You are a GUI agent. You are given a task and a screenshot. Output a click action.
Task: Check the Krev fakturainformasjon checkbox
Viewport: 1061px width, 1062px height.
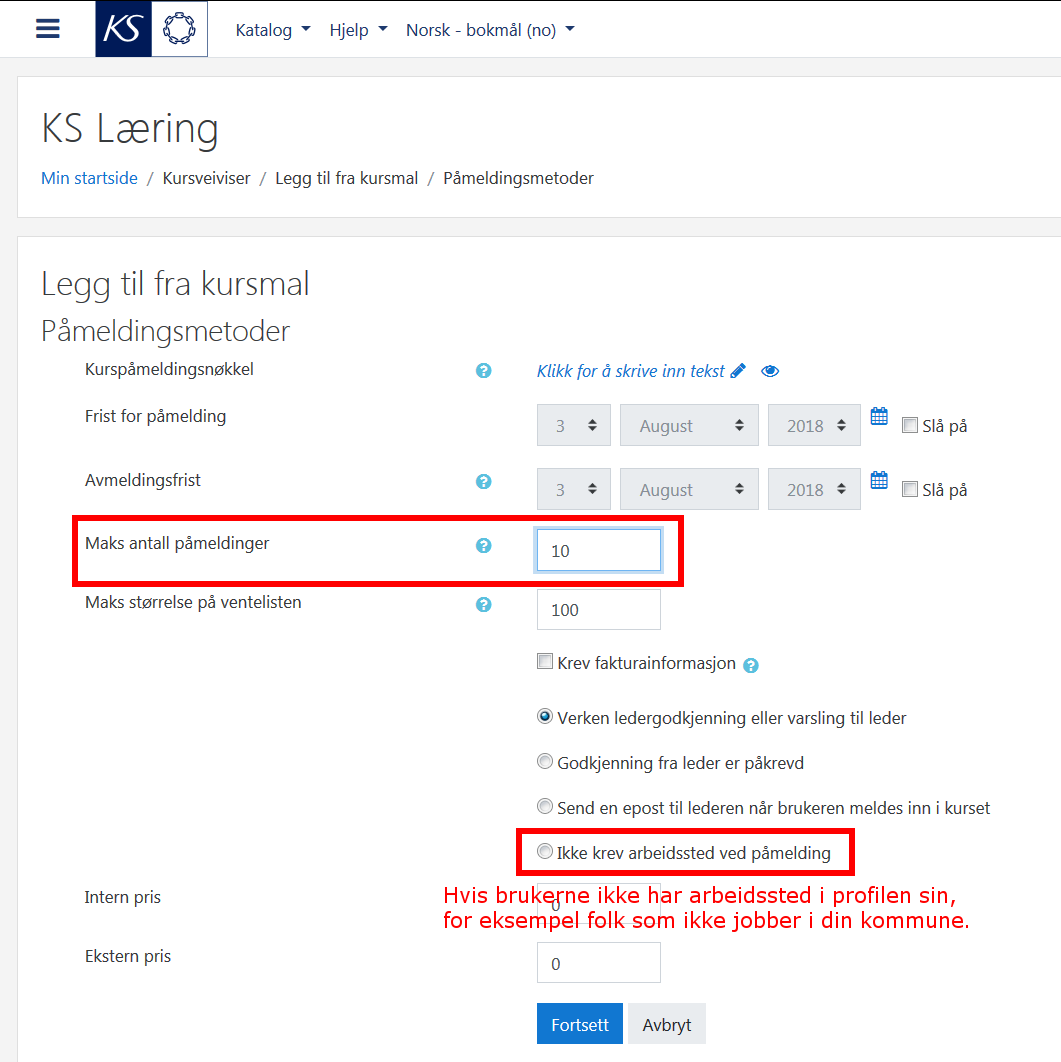tap(544, 661)
